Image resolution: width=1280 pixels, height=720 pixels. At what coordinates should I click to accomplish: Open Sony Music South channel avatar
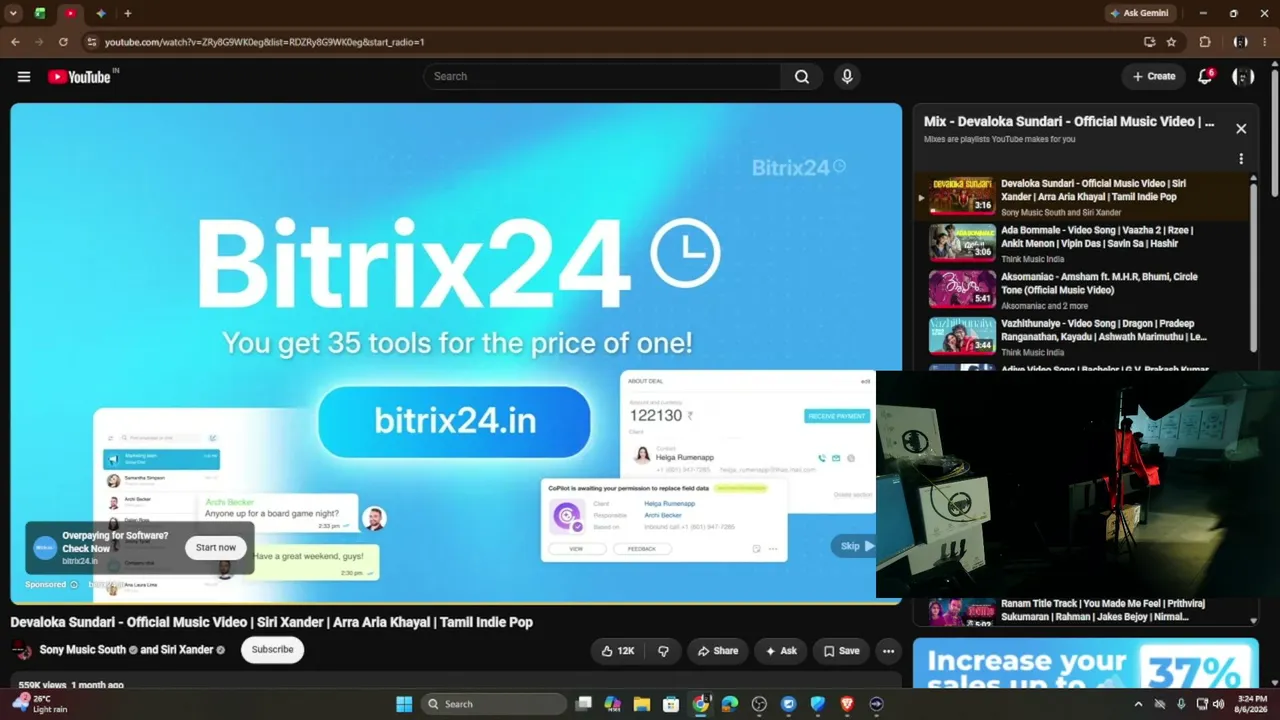click(21, 650)
